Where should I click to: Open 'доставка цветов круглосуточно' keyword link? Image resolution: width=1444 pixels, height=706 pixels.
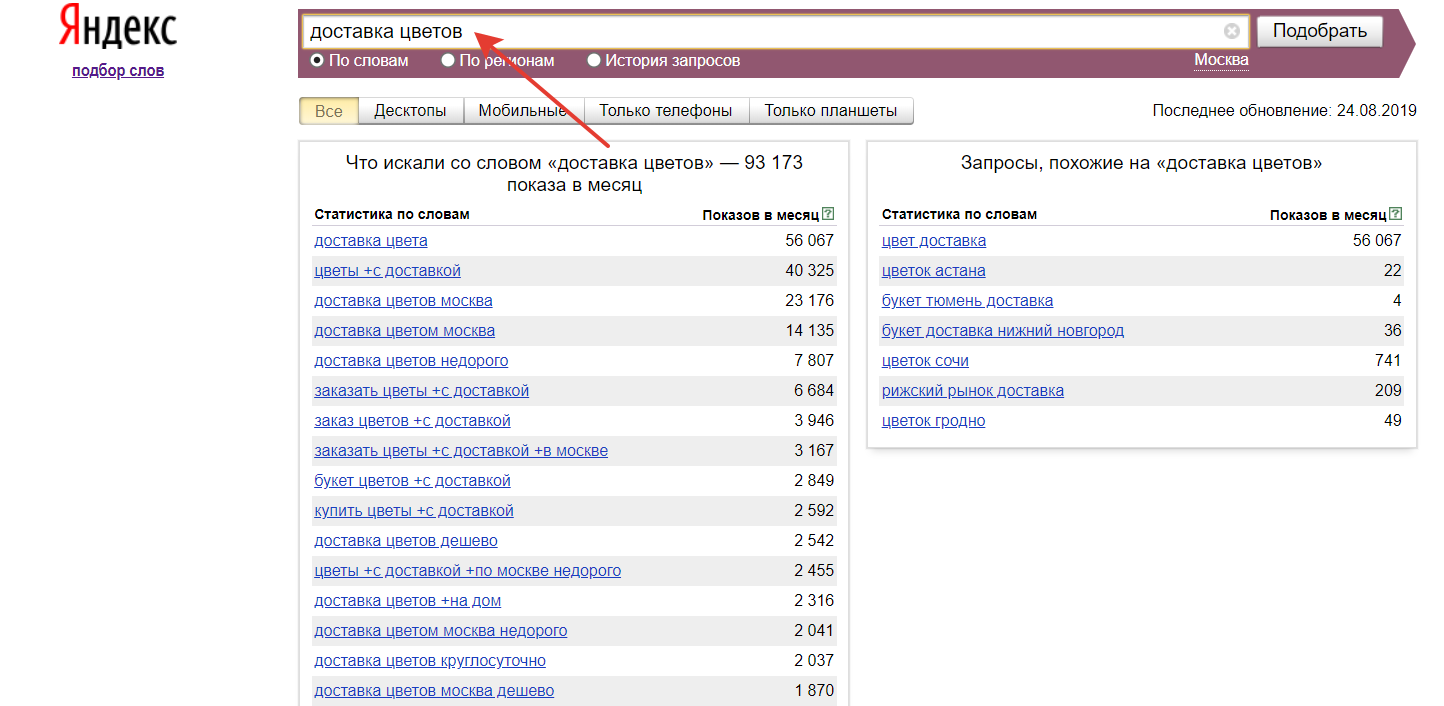pyautogui.click(x=430, y=661)
